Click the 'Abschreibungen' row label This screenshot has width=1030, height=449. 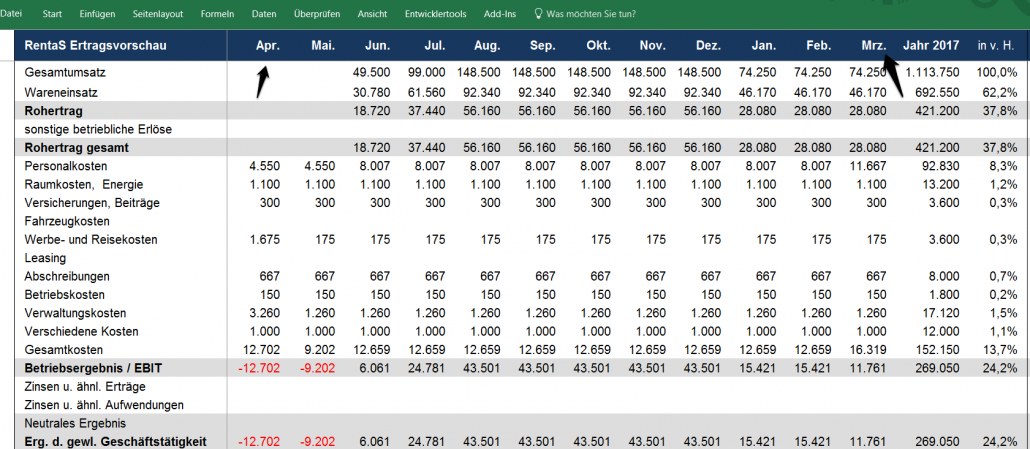[66, 276]
